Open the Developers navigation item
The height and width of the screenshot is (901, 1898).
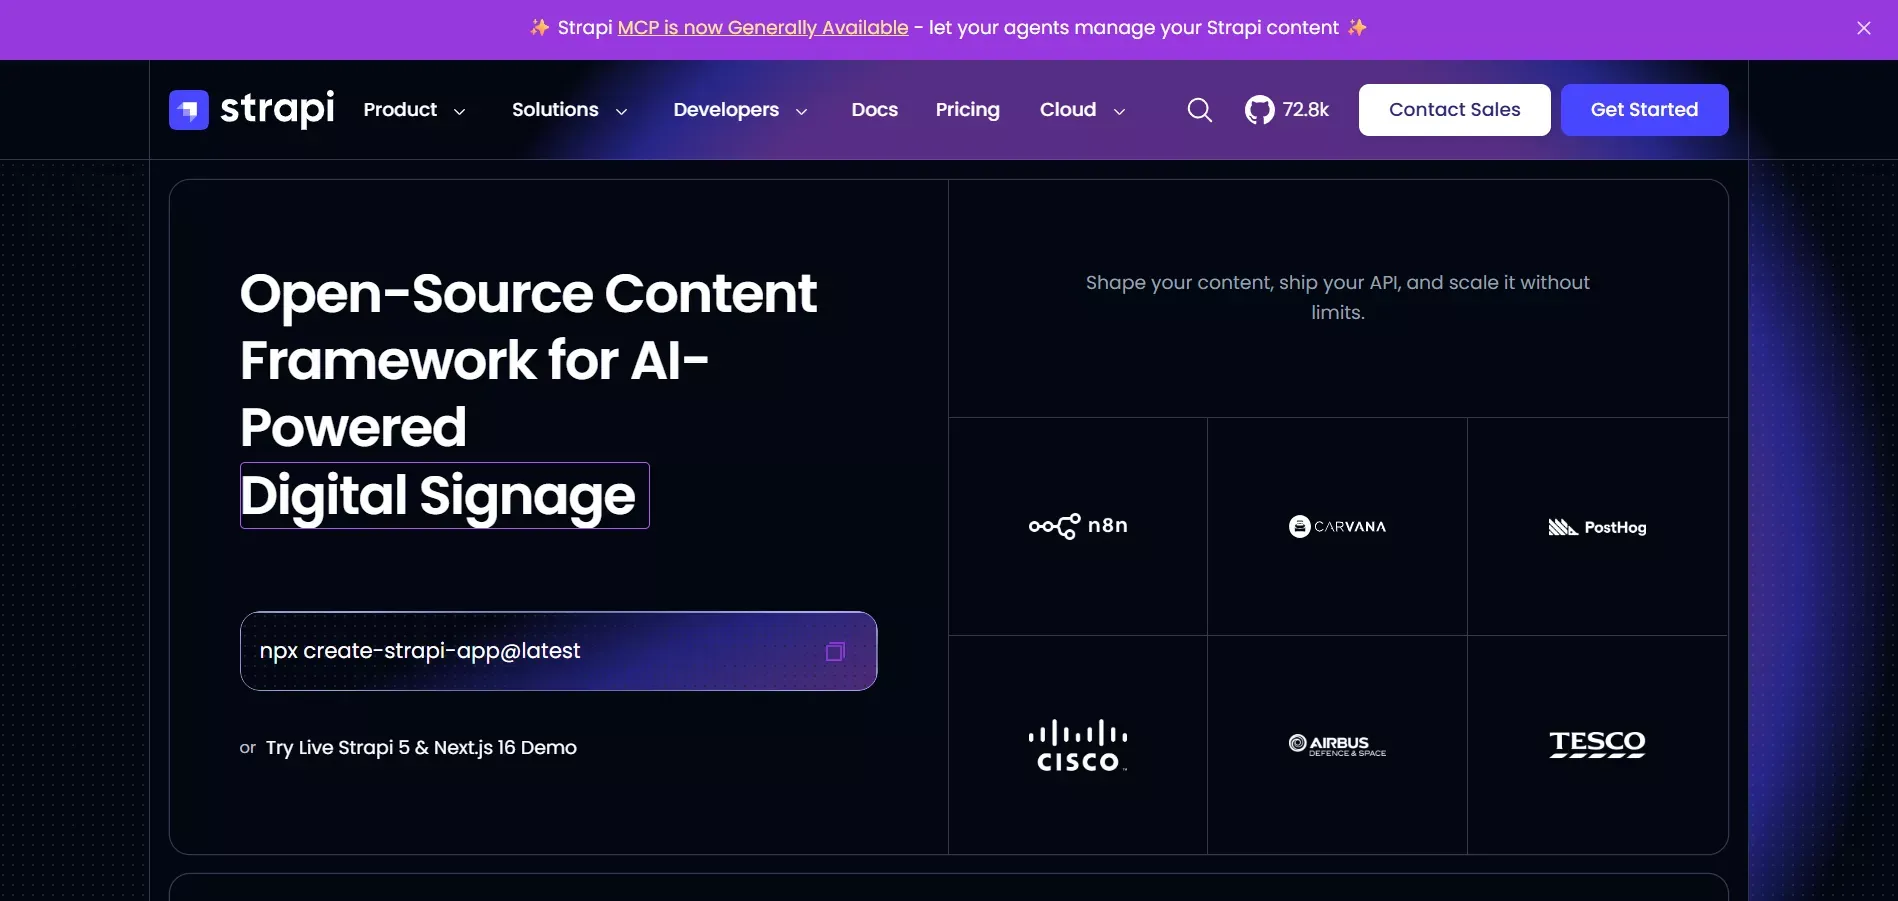click(726, 110)
